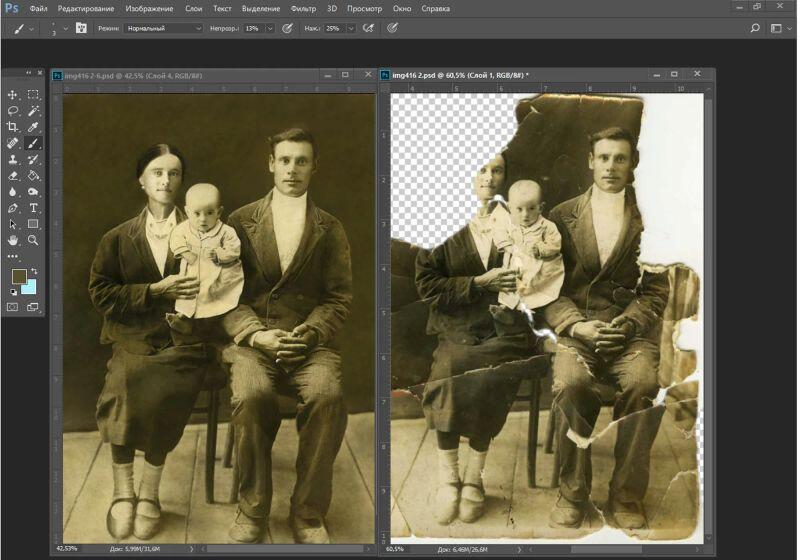Image resolution: width=800 pixels, height=560 pixels.
Task: Expand the opacity 13% dropdown arrow
Action: tap(270, 29)
